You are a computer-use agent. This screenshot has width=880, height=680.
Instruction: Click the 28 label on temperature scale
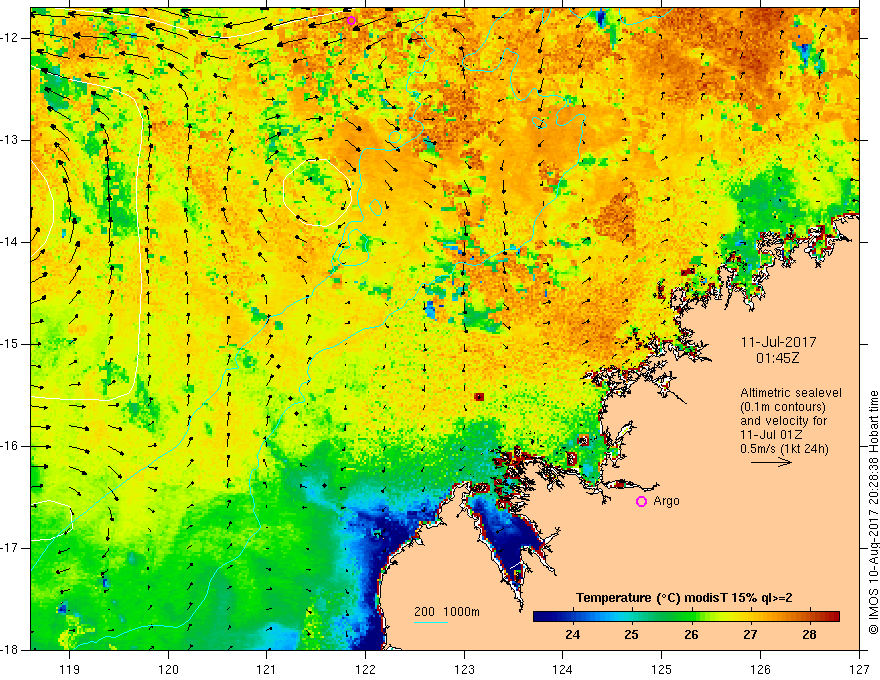(x=809, y=635)
